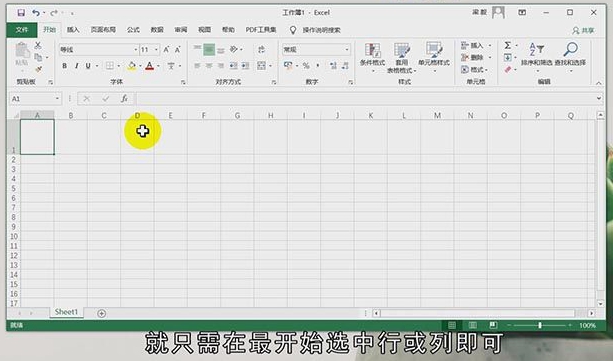Expand the formula bar chevron
This screenshot has width=613, height=361.
[x=599, y=99]
